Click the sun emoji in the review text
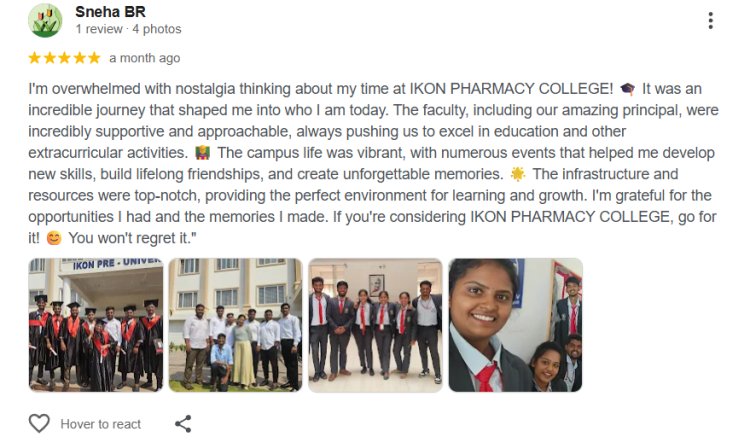750x443 pixels. coord(517,174)
